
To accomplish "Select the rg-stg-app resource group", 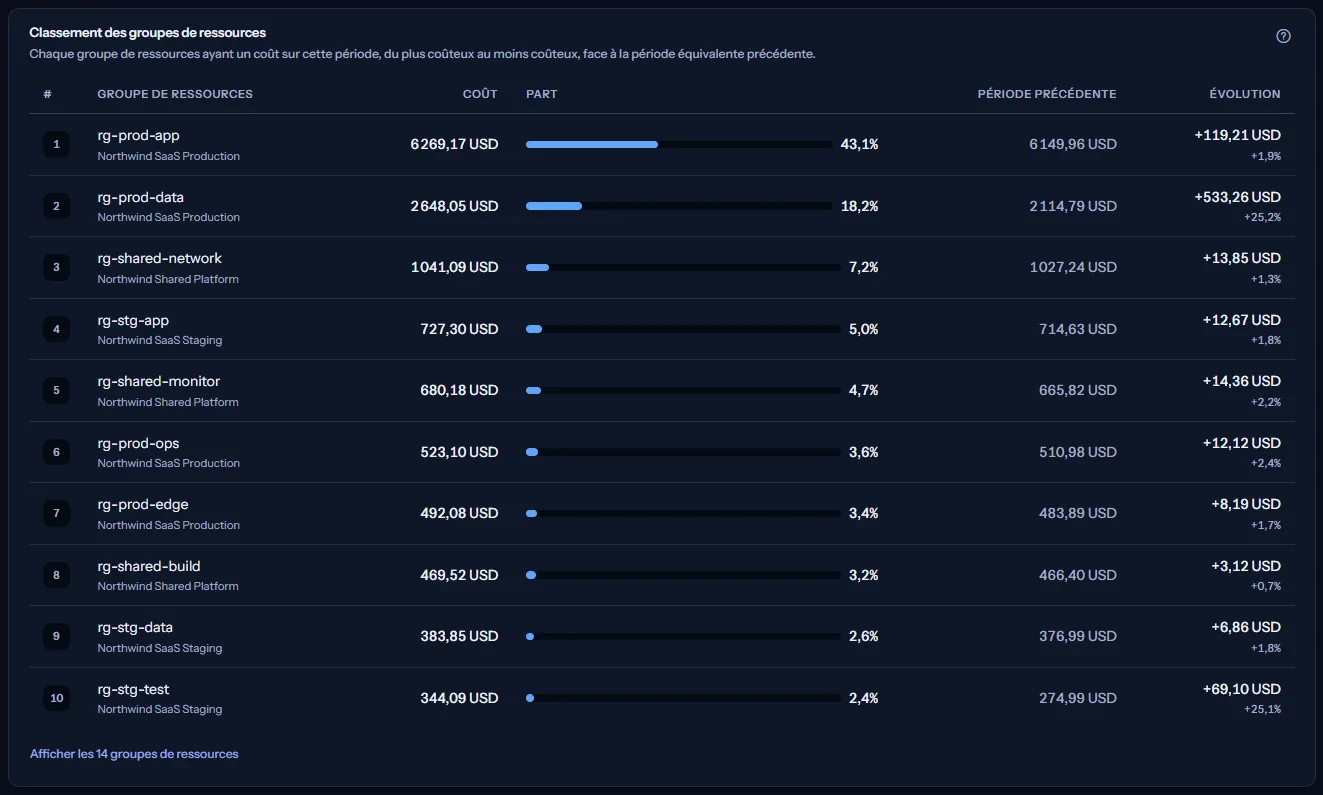I will pyautogui.click(x=133, y=320).
